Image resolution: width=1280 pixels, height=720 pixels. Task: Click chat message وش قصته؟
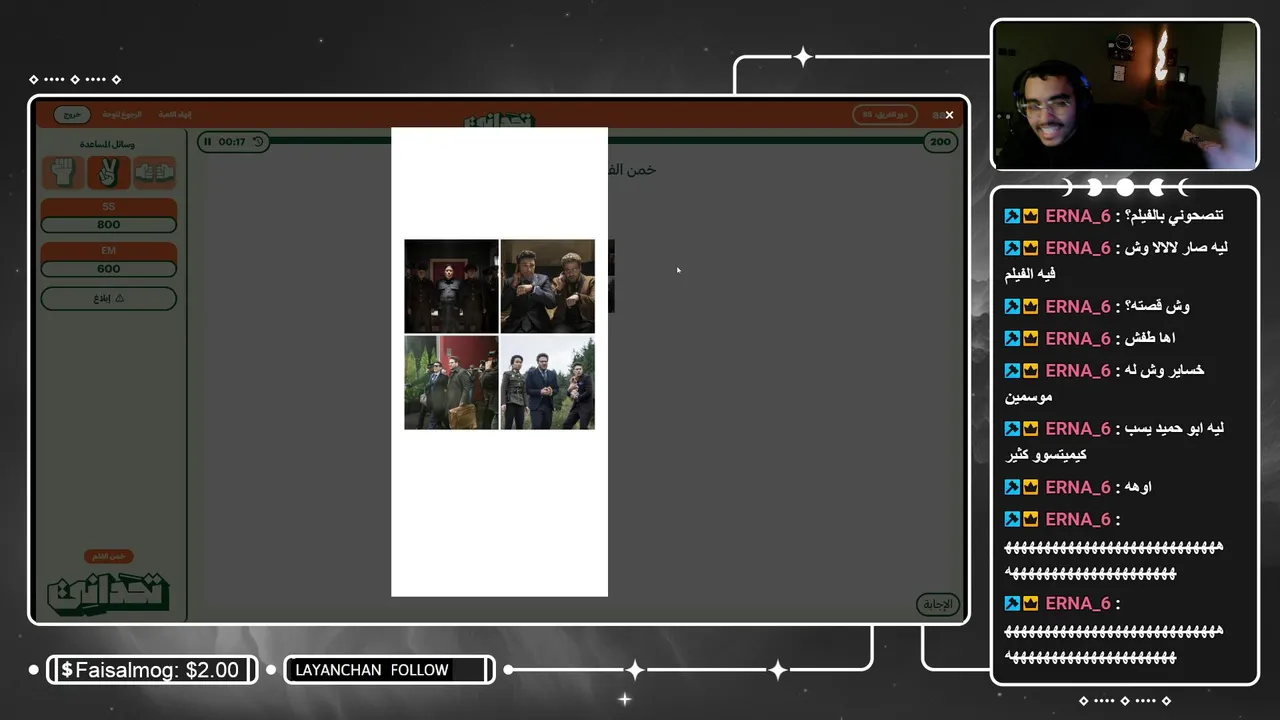point(1157,307)
